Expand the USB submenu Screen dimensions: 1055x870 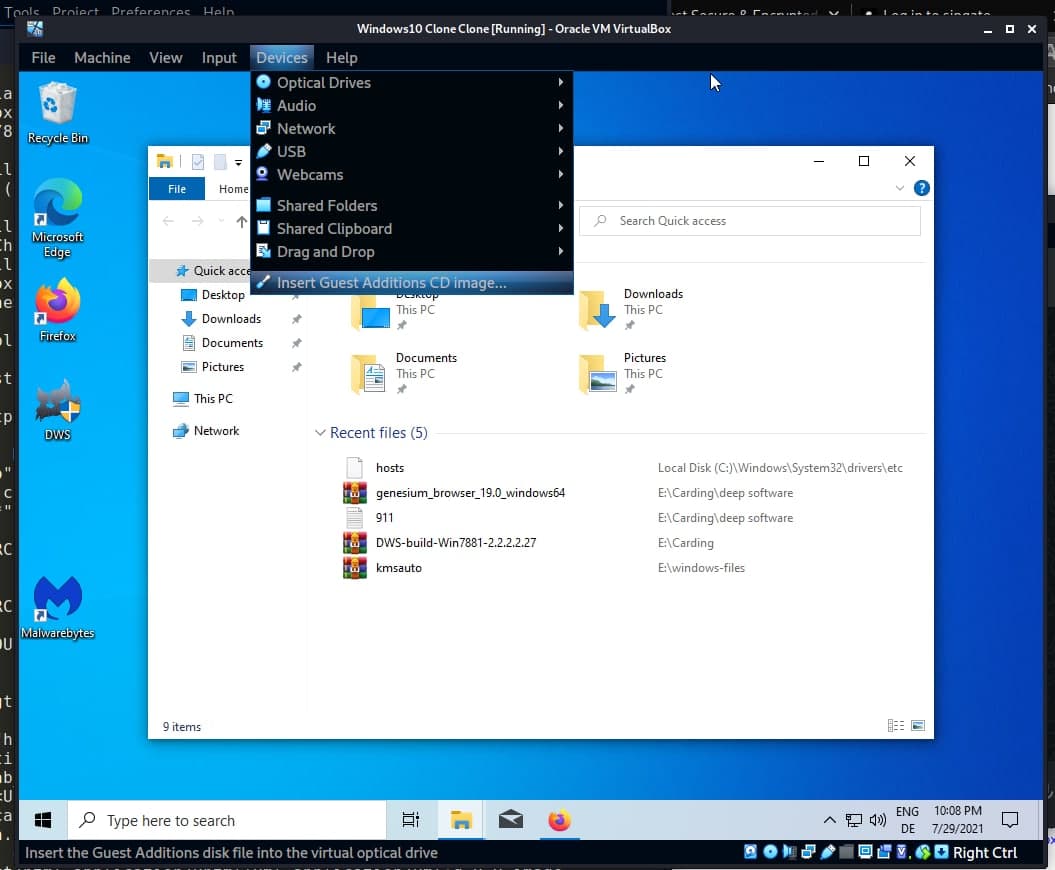click(412, 151)
